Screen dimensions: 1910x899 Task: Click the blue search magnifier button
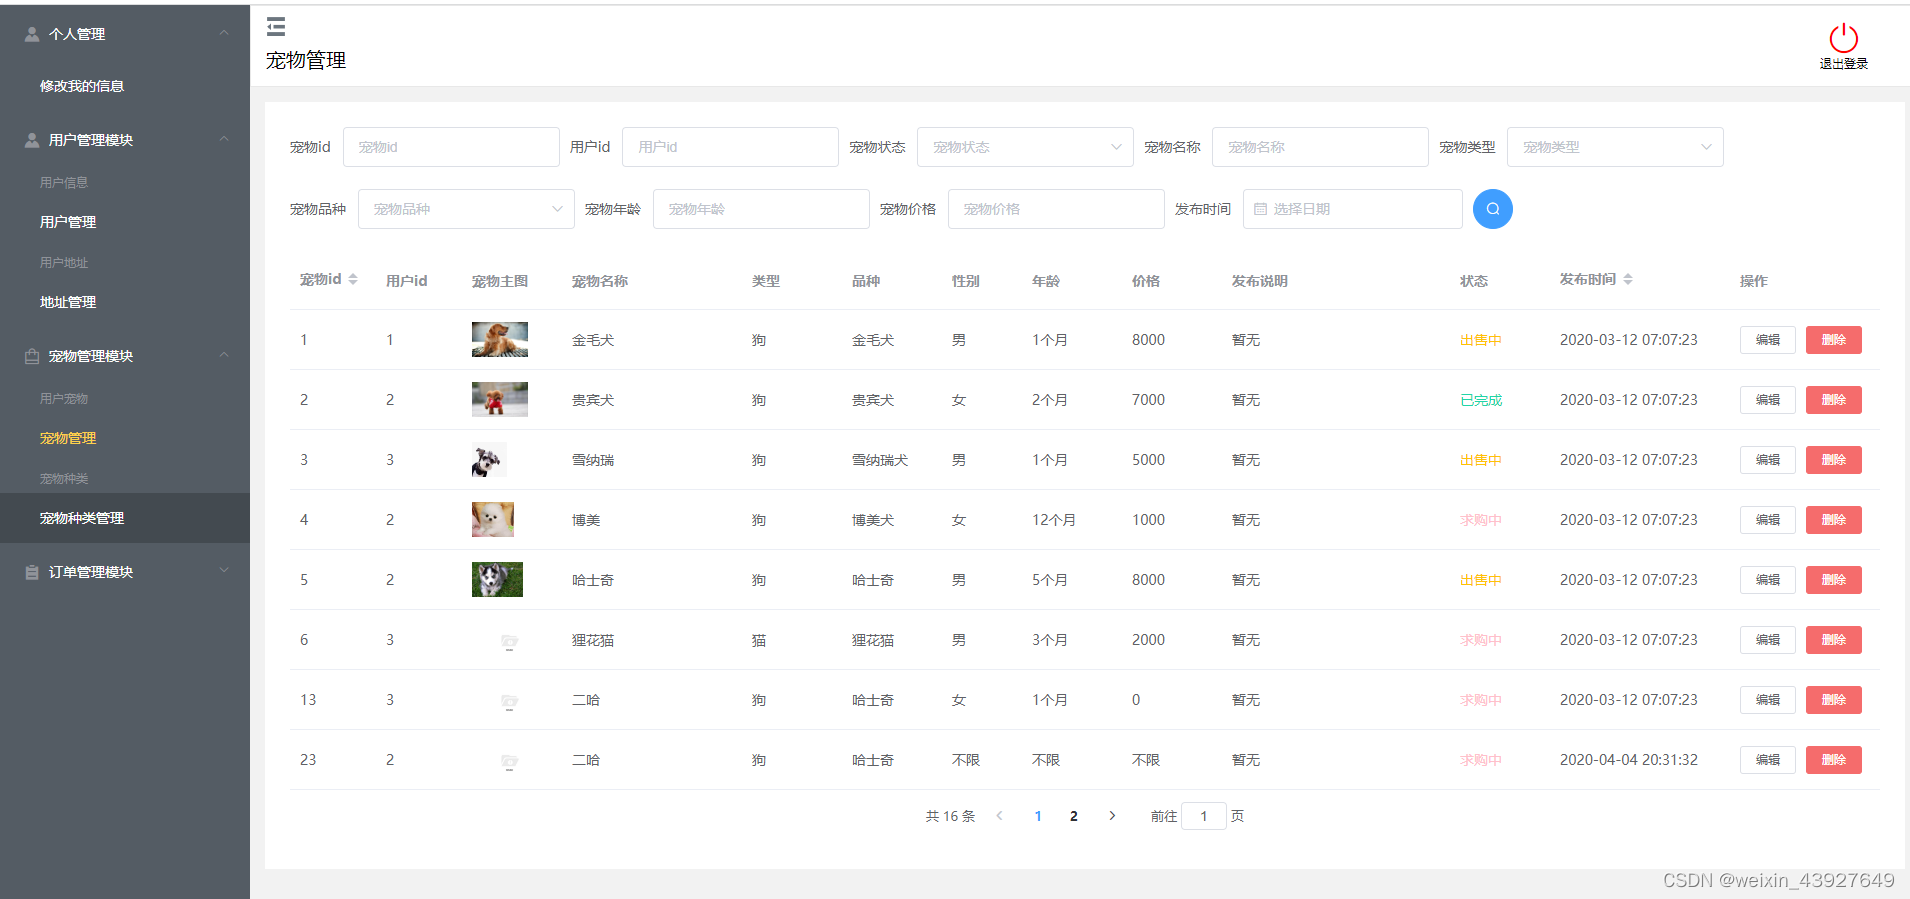[x=1492, y=209]
